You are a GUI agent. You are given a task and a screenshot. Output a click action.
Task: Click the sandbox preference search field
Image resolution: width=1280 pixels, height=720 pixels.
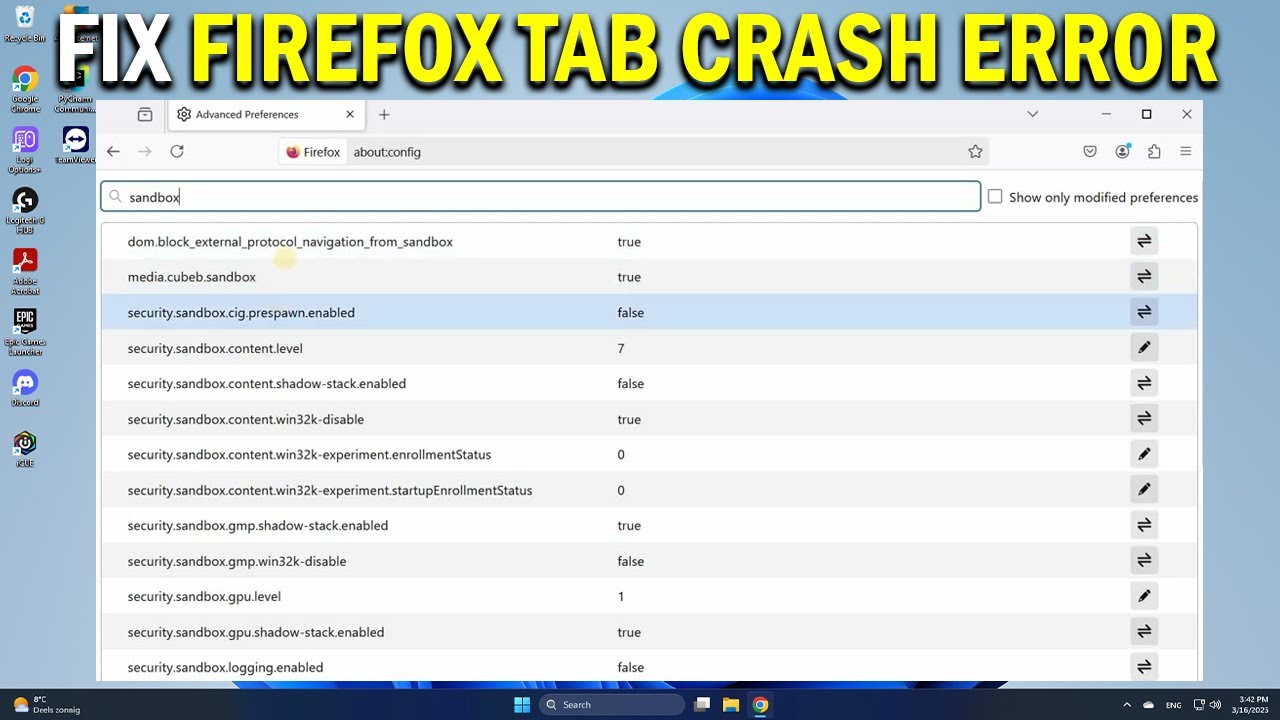coord(541,197)
